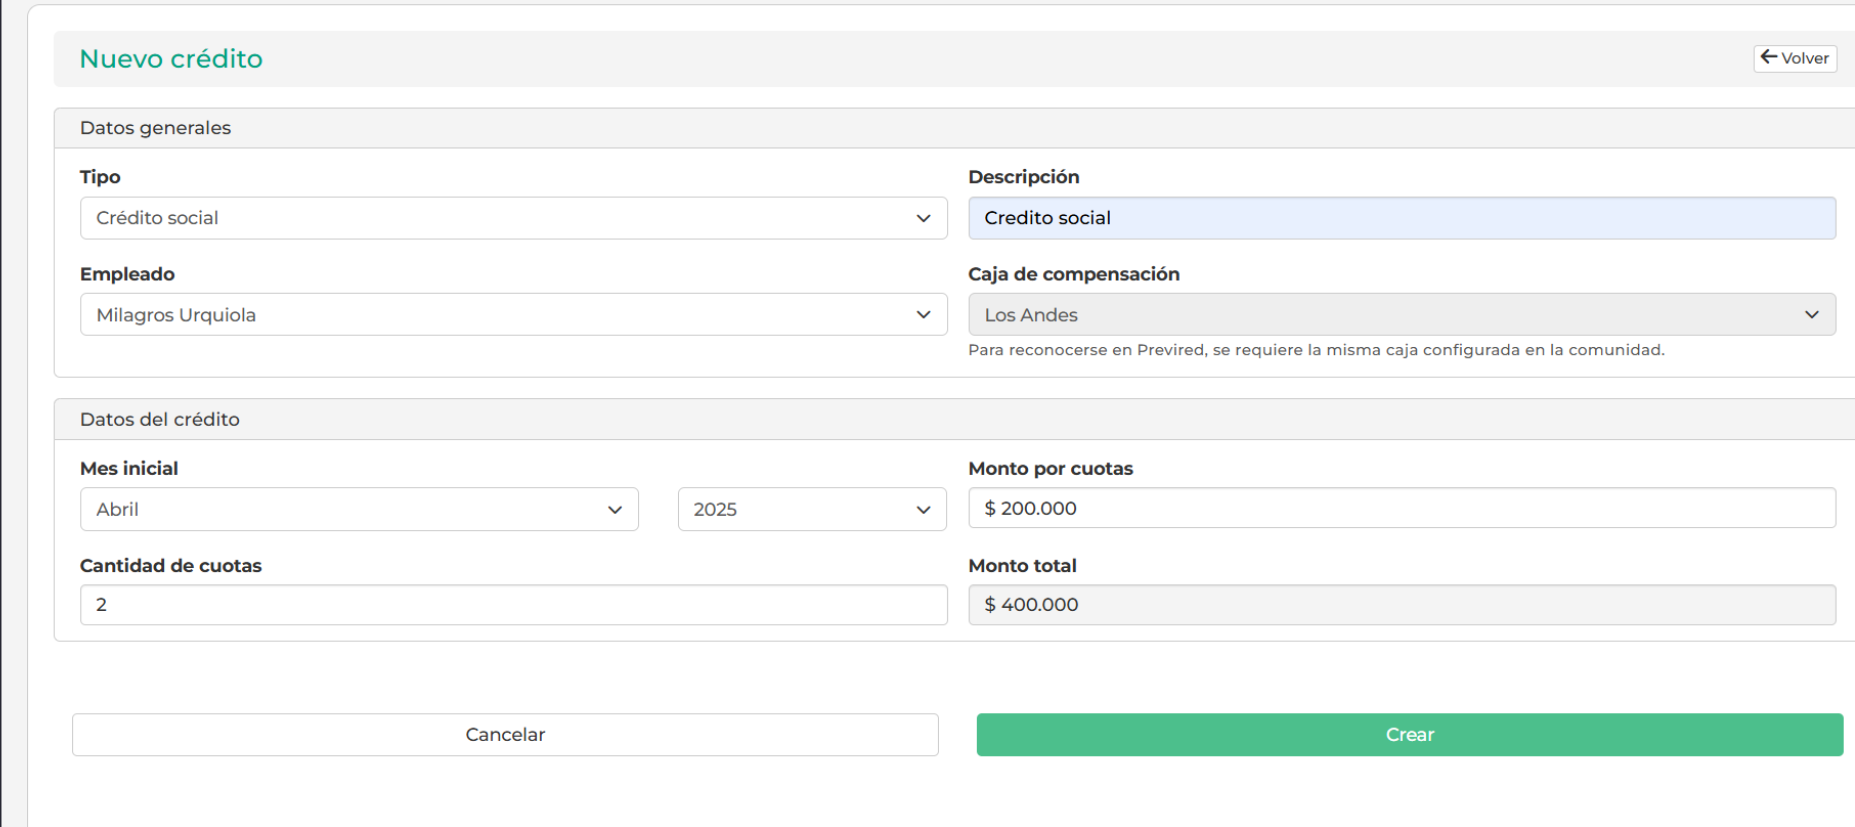Open the Tipo dropdown showing Crédito social
Viewport: 1855px width, 827px height.
[500, 218]
